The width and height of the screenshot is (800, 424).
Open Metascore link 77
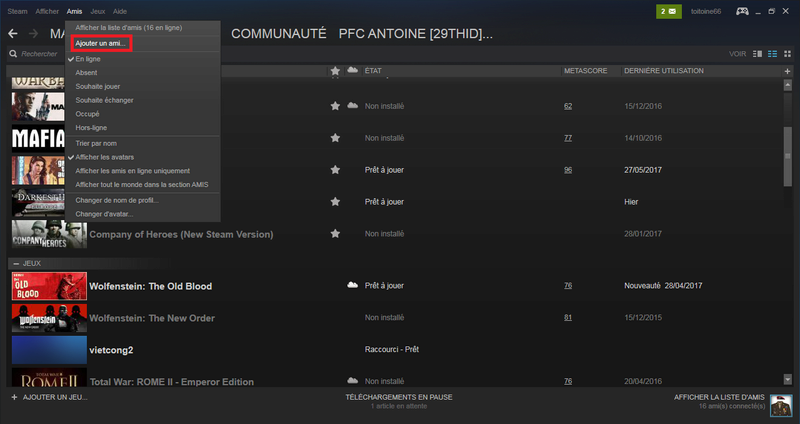(x=568, y=138)
